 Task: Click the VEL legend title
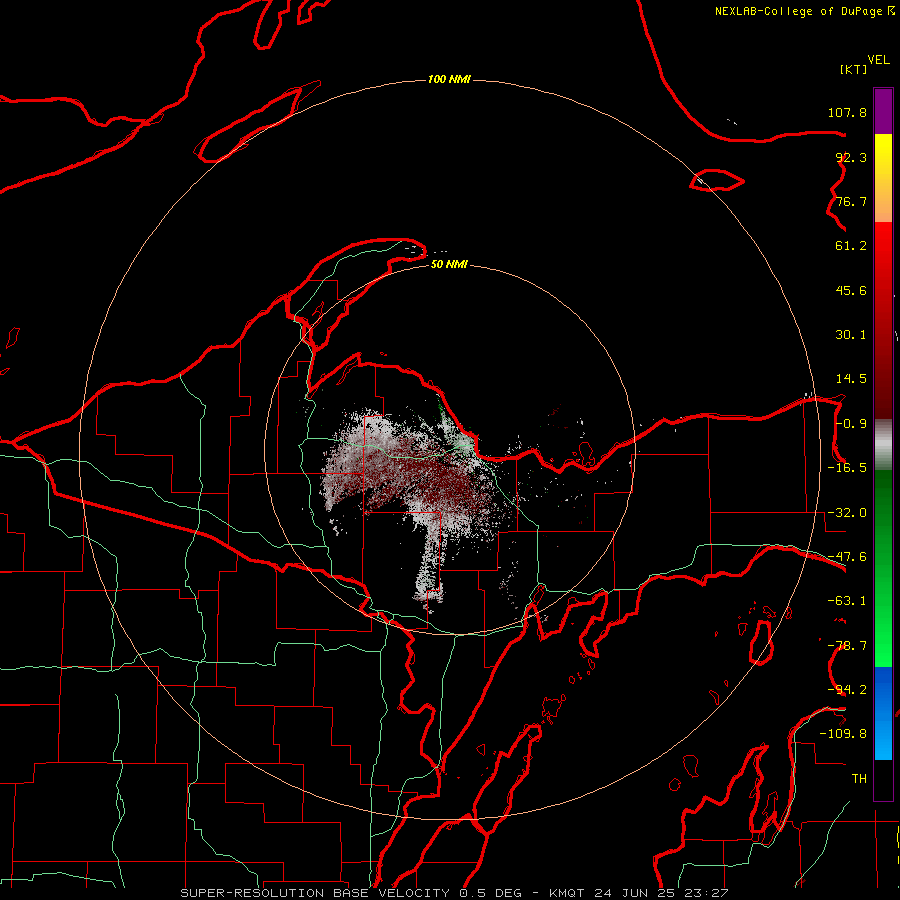[x=878, y=60]
